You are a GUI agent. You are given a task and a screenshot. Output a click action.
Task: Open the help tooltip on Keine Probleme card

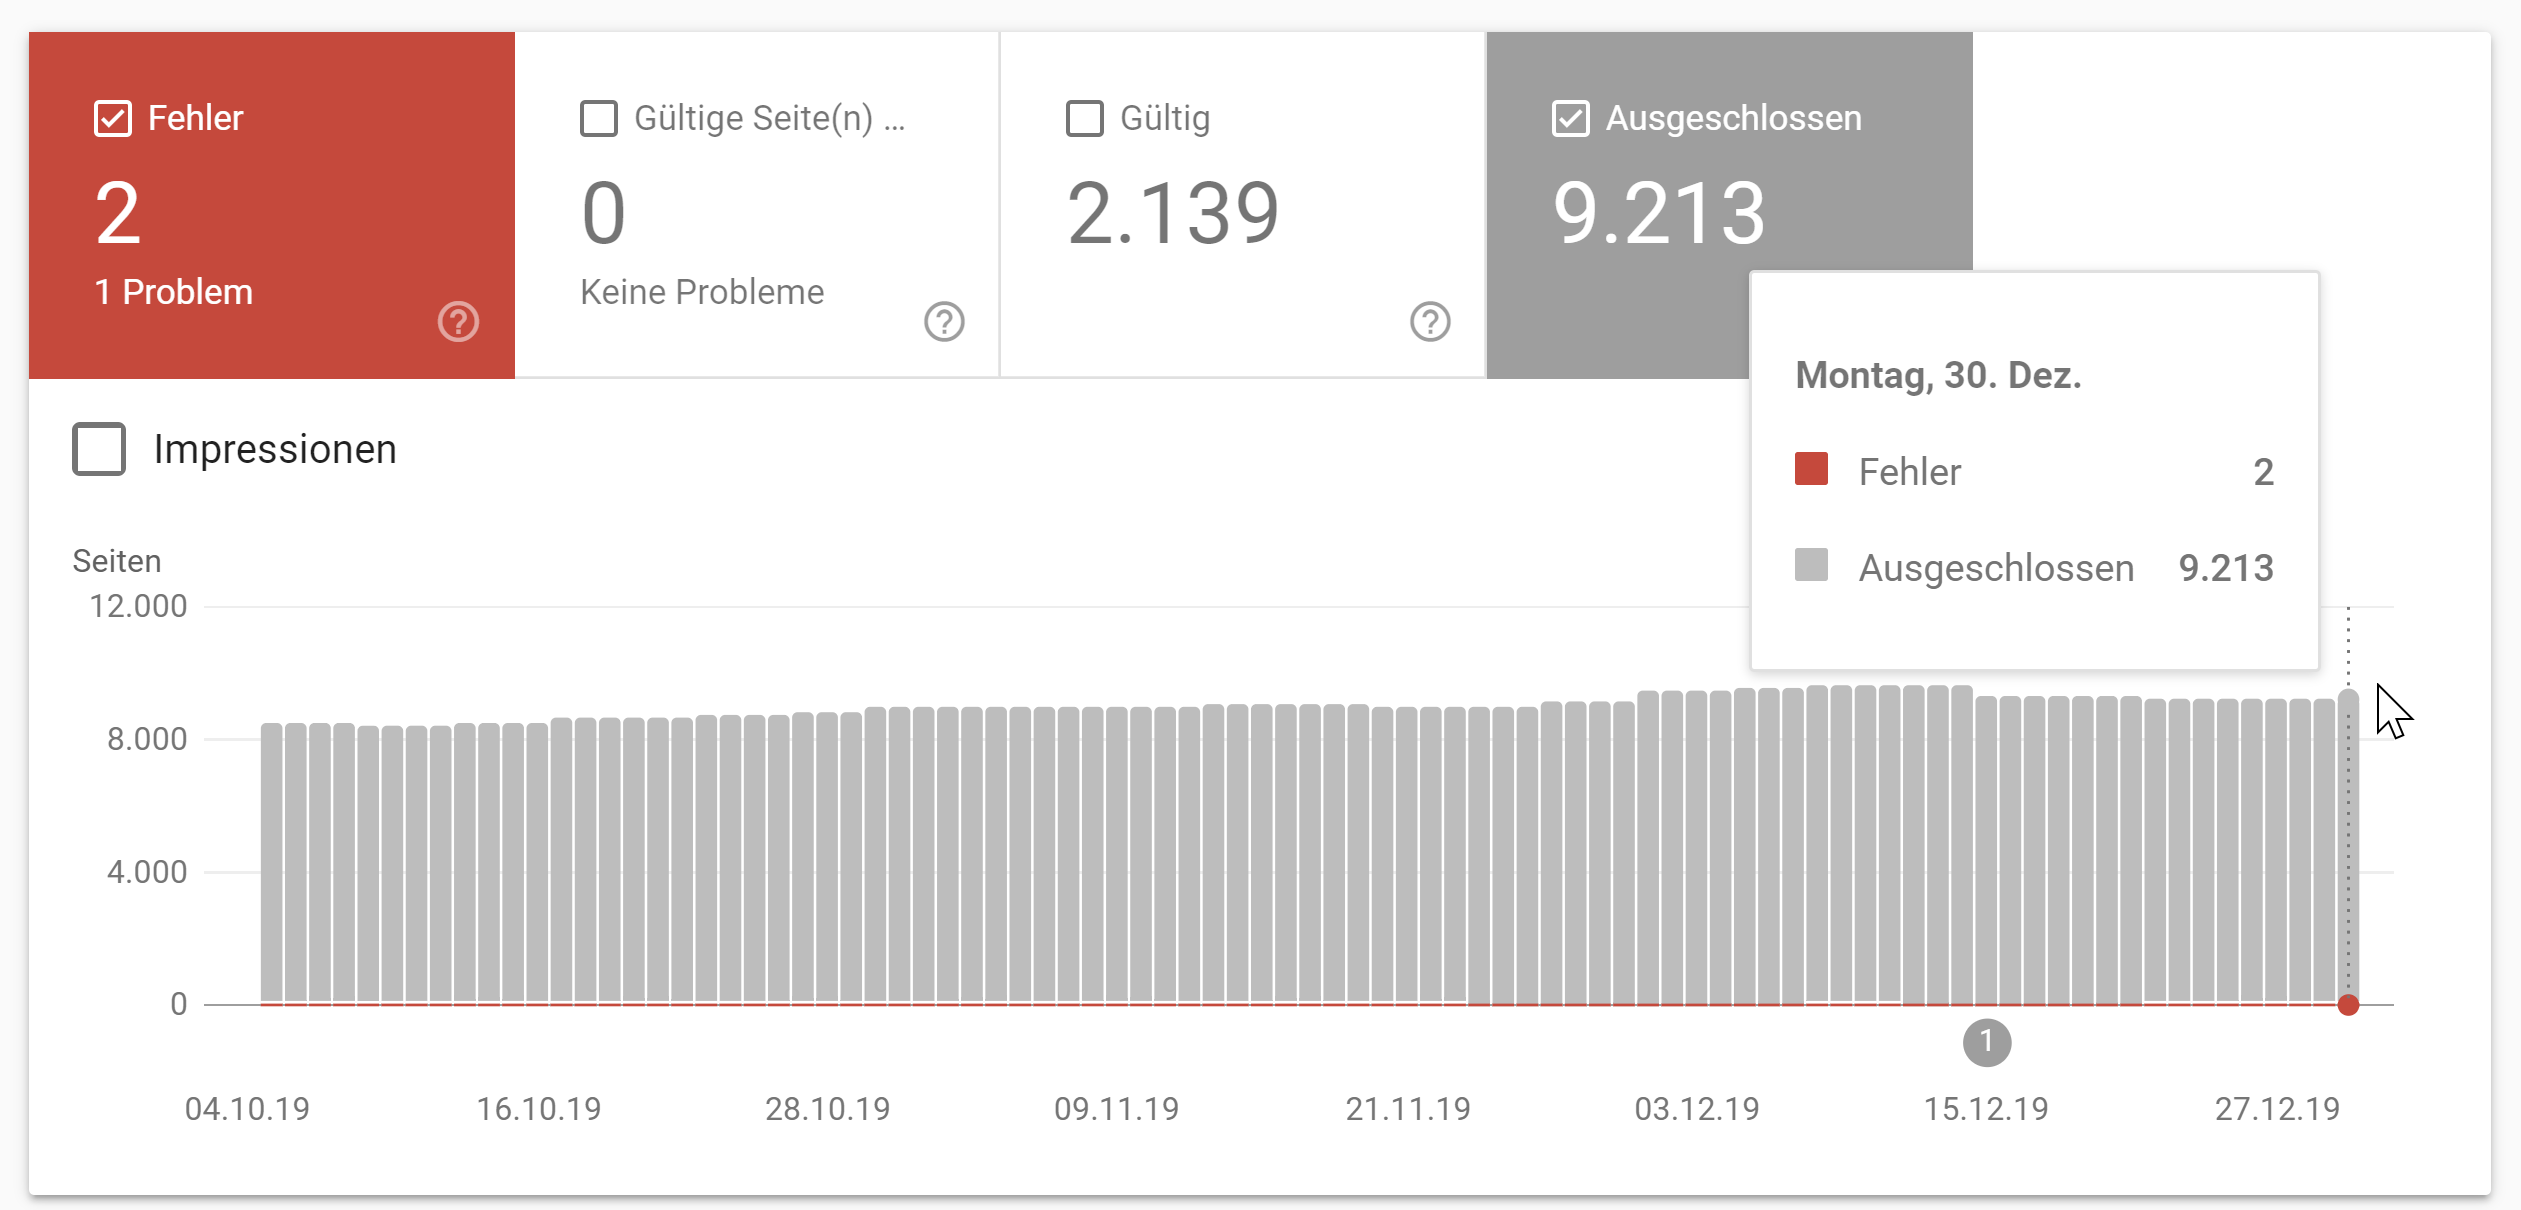[944, 322]
